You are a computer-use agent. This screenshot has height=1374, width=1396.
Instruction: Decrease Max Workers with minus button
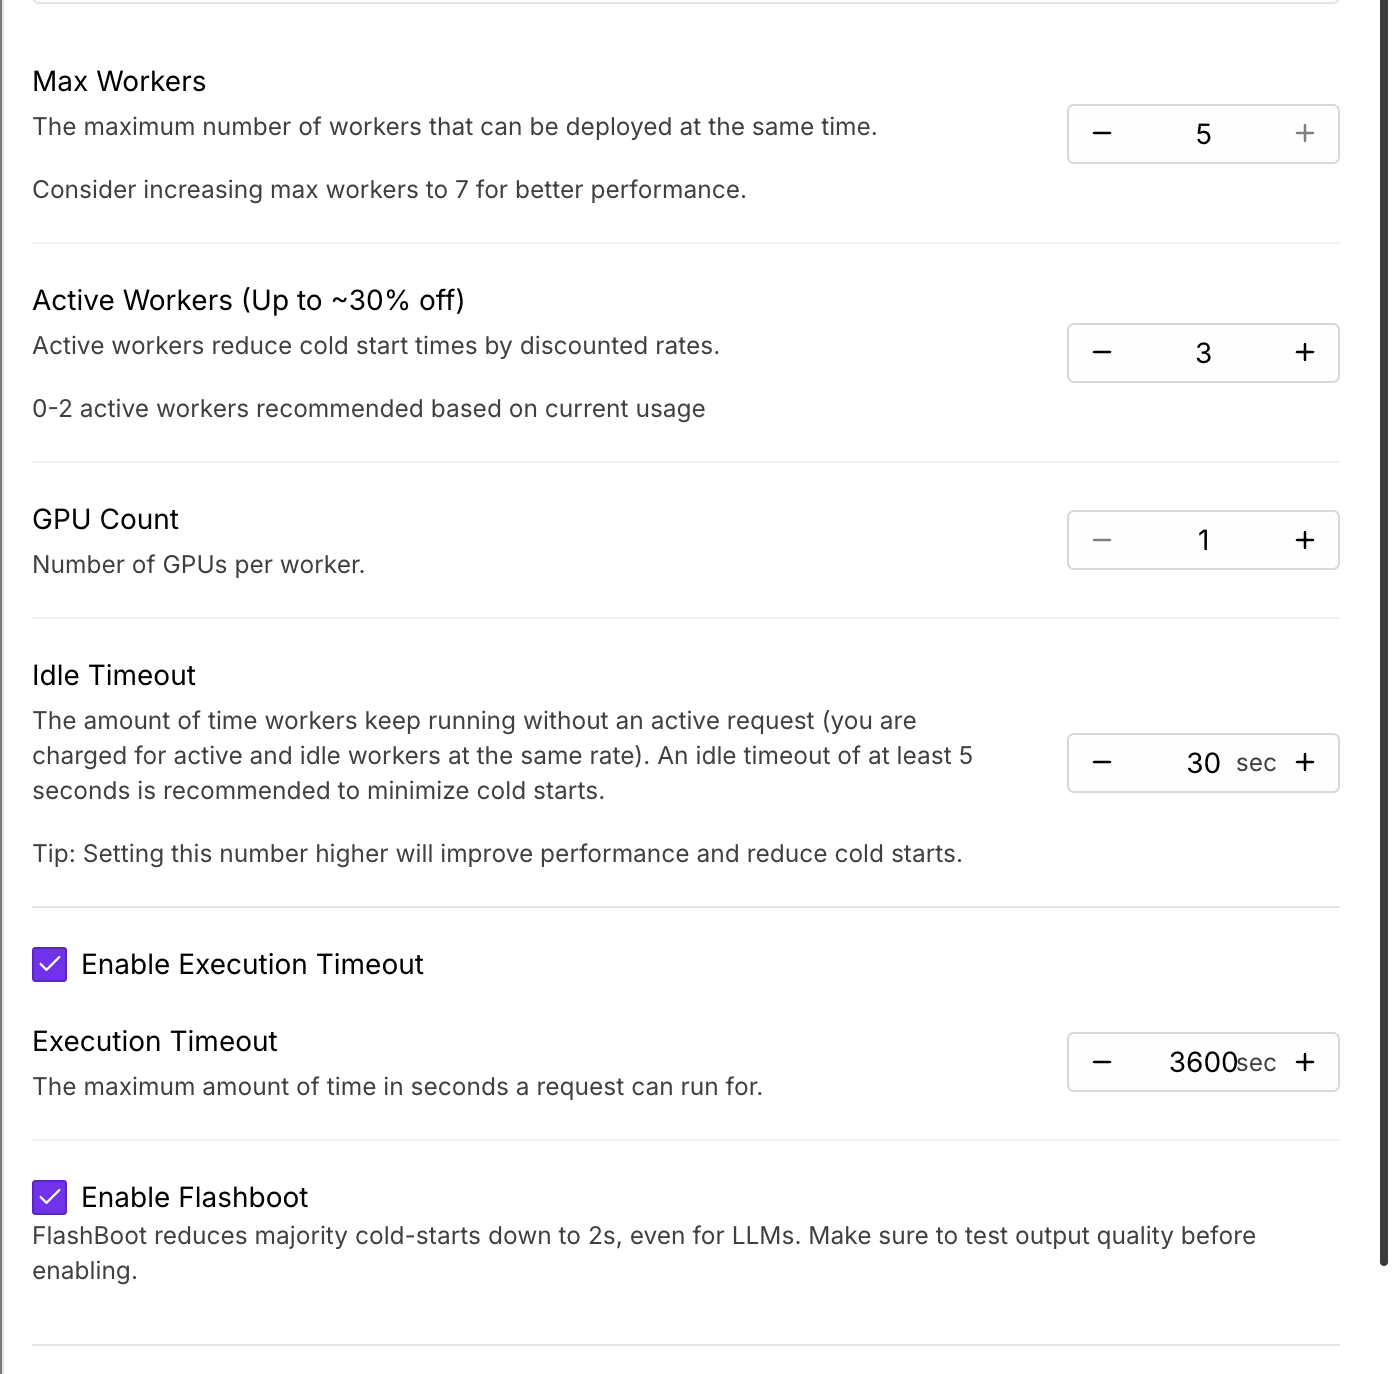click(1102, 134)
